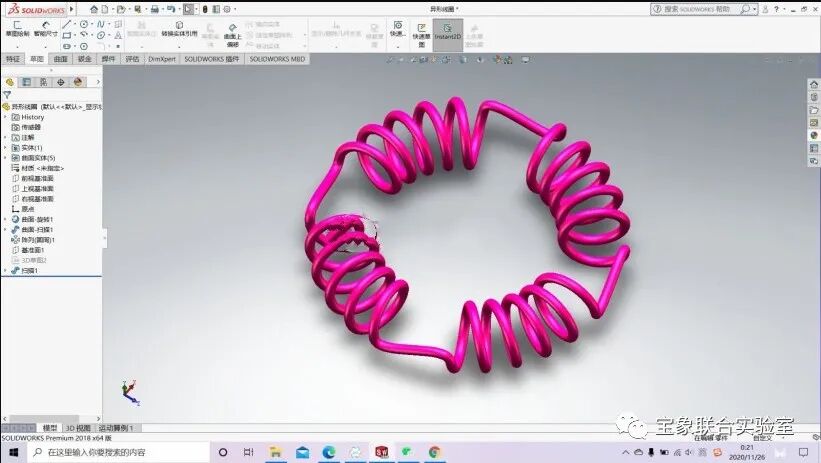Select the Slot sketch tool
The image size is (821, 463).
pyautogui.click(x=66, y=46)
